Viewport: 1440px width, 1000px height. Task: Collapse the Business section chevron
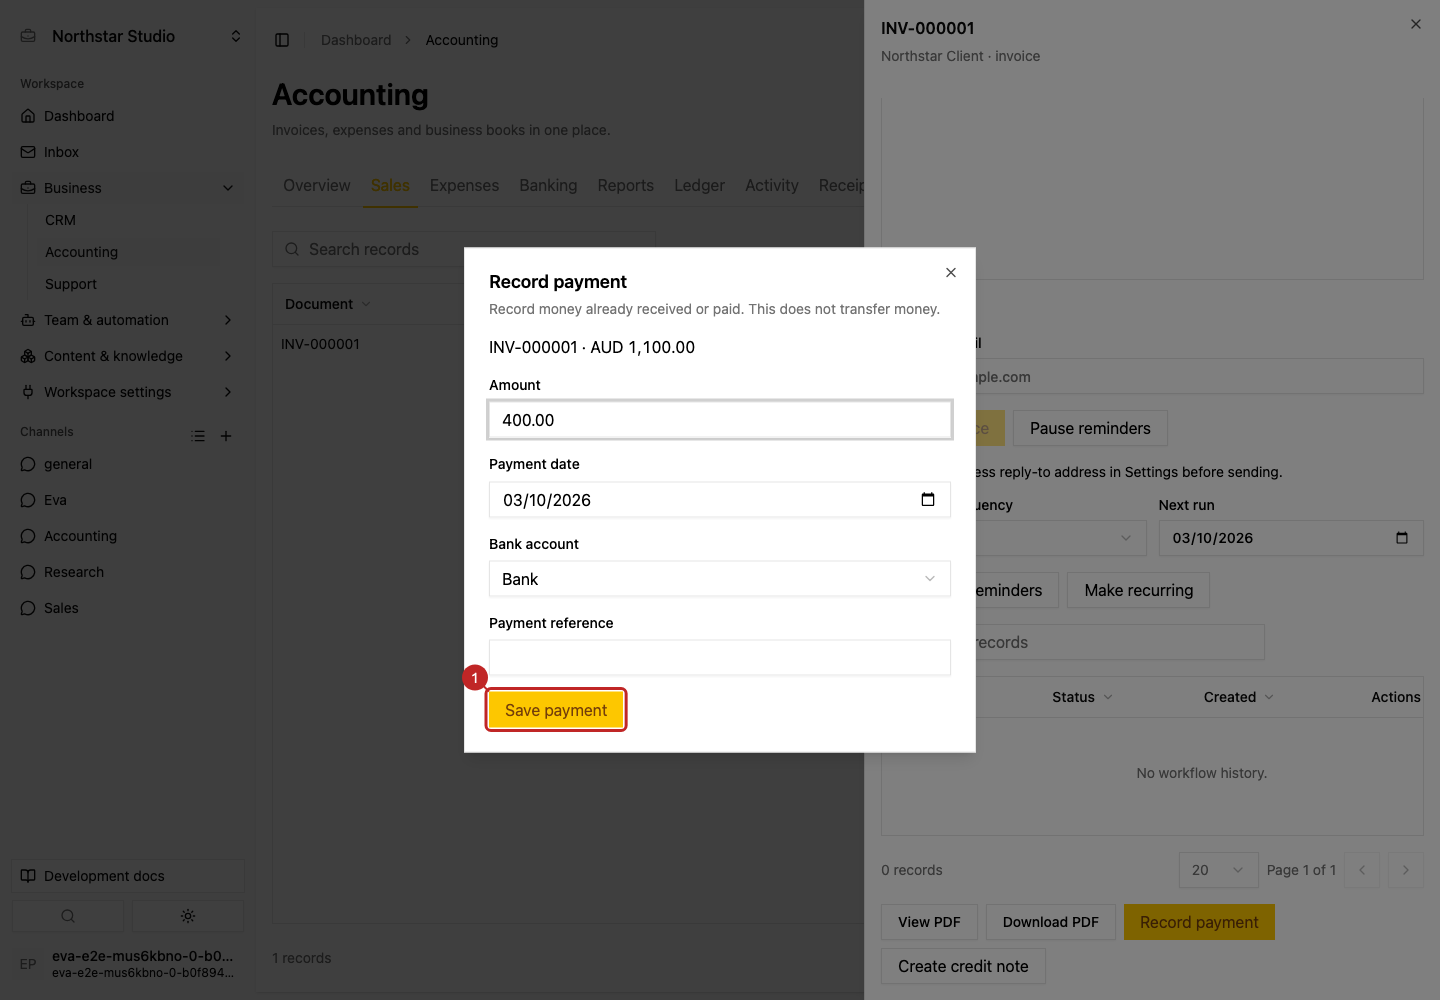click(x=228, y=188)
